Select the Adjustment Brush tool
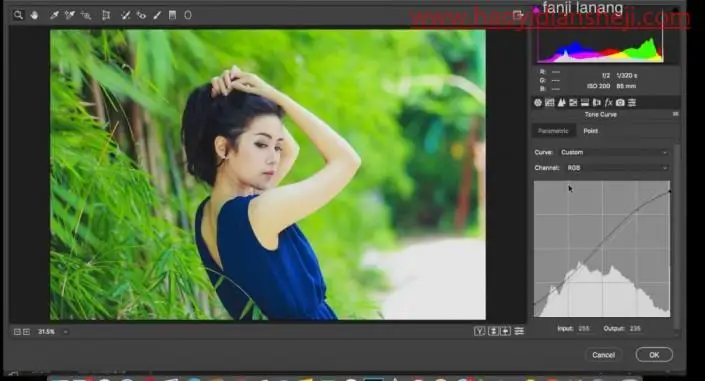Viewport: 705px width, 381px height. (157, 15)
